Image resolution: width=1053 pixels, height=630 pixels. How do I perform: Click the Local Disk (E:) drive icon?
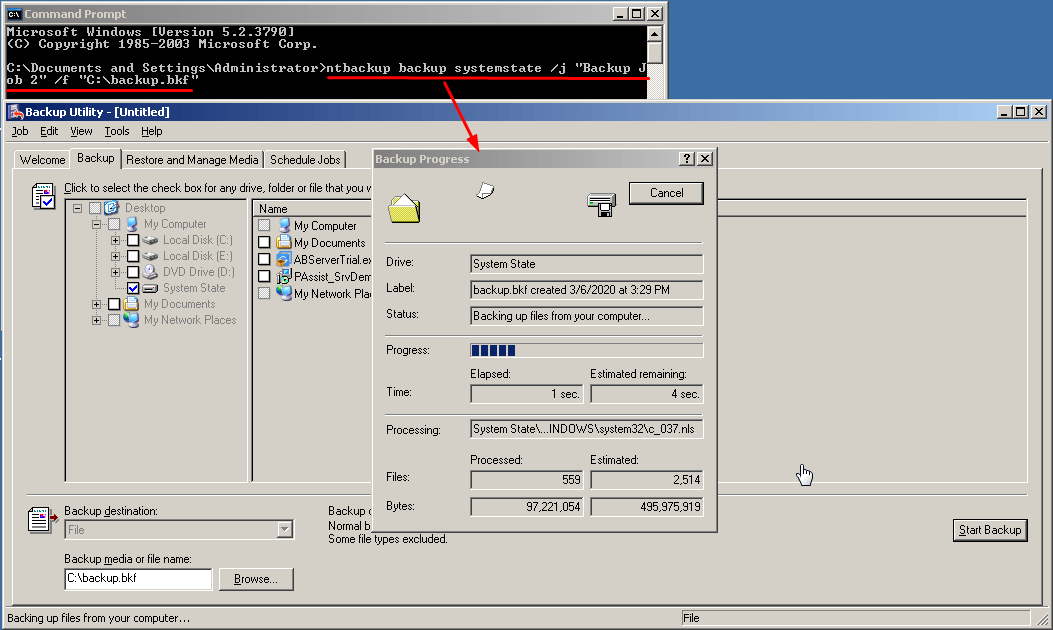[x=150, y=256]
